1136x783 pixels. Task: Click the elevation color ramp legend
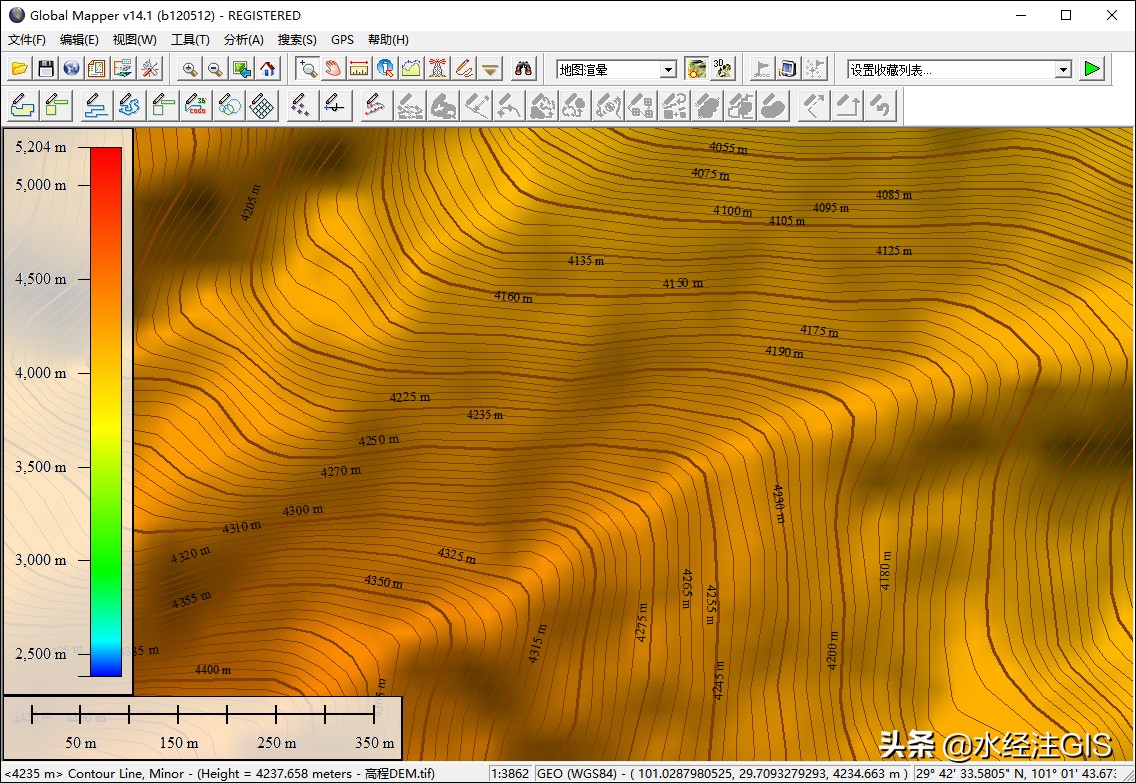click(106, 411)
